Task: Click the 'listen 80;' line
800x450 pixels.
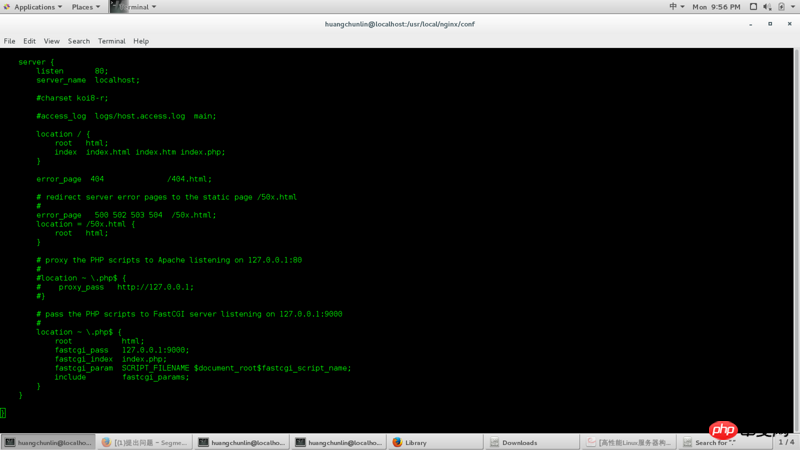Action: point(72,71)
